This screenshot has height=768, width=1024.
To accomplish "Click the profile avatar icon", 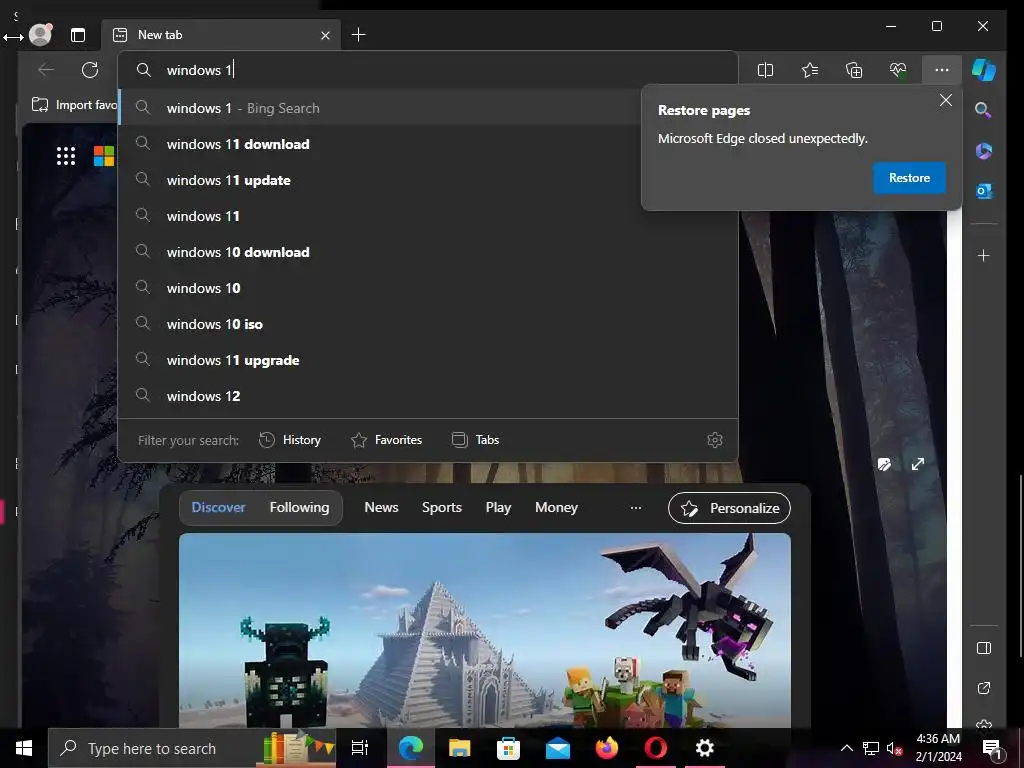I will (40, 35).
